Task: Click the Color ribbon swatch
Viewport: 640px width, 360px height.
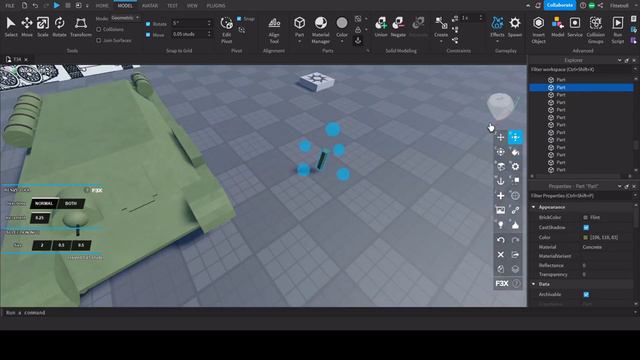Action: (342, 23)
